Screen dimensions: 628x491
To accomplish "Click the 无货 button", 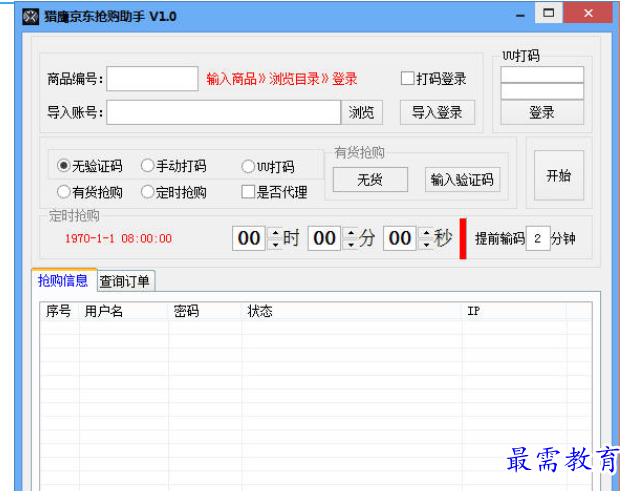I will [370, 179].
